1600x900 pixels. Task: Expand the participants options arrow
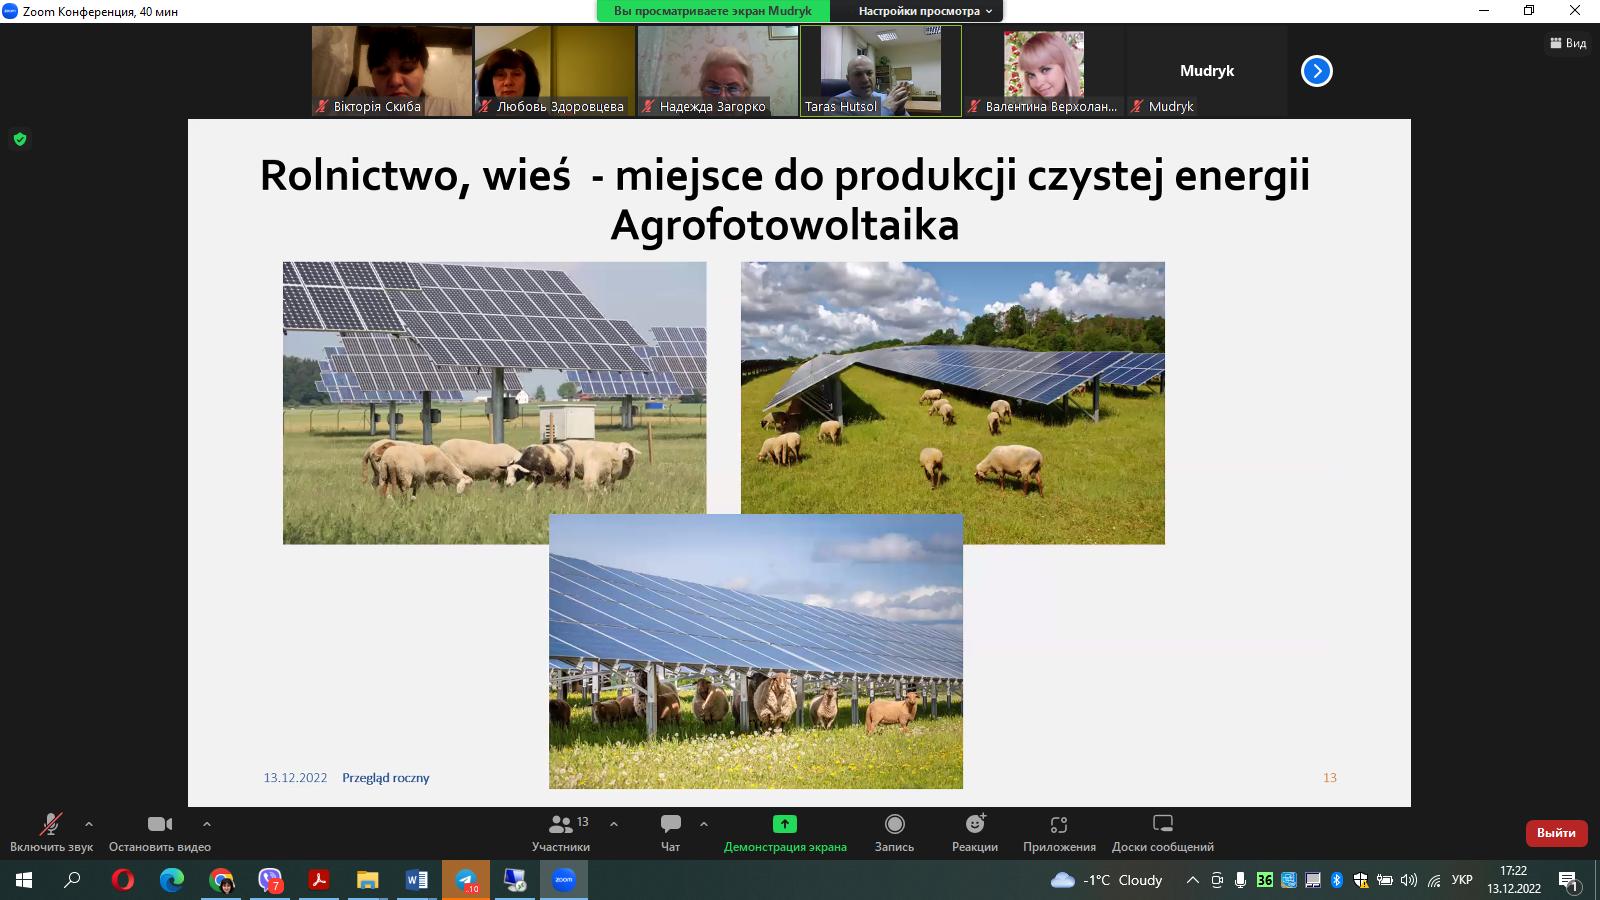[x=614, y=824]
